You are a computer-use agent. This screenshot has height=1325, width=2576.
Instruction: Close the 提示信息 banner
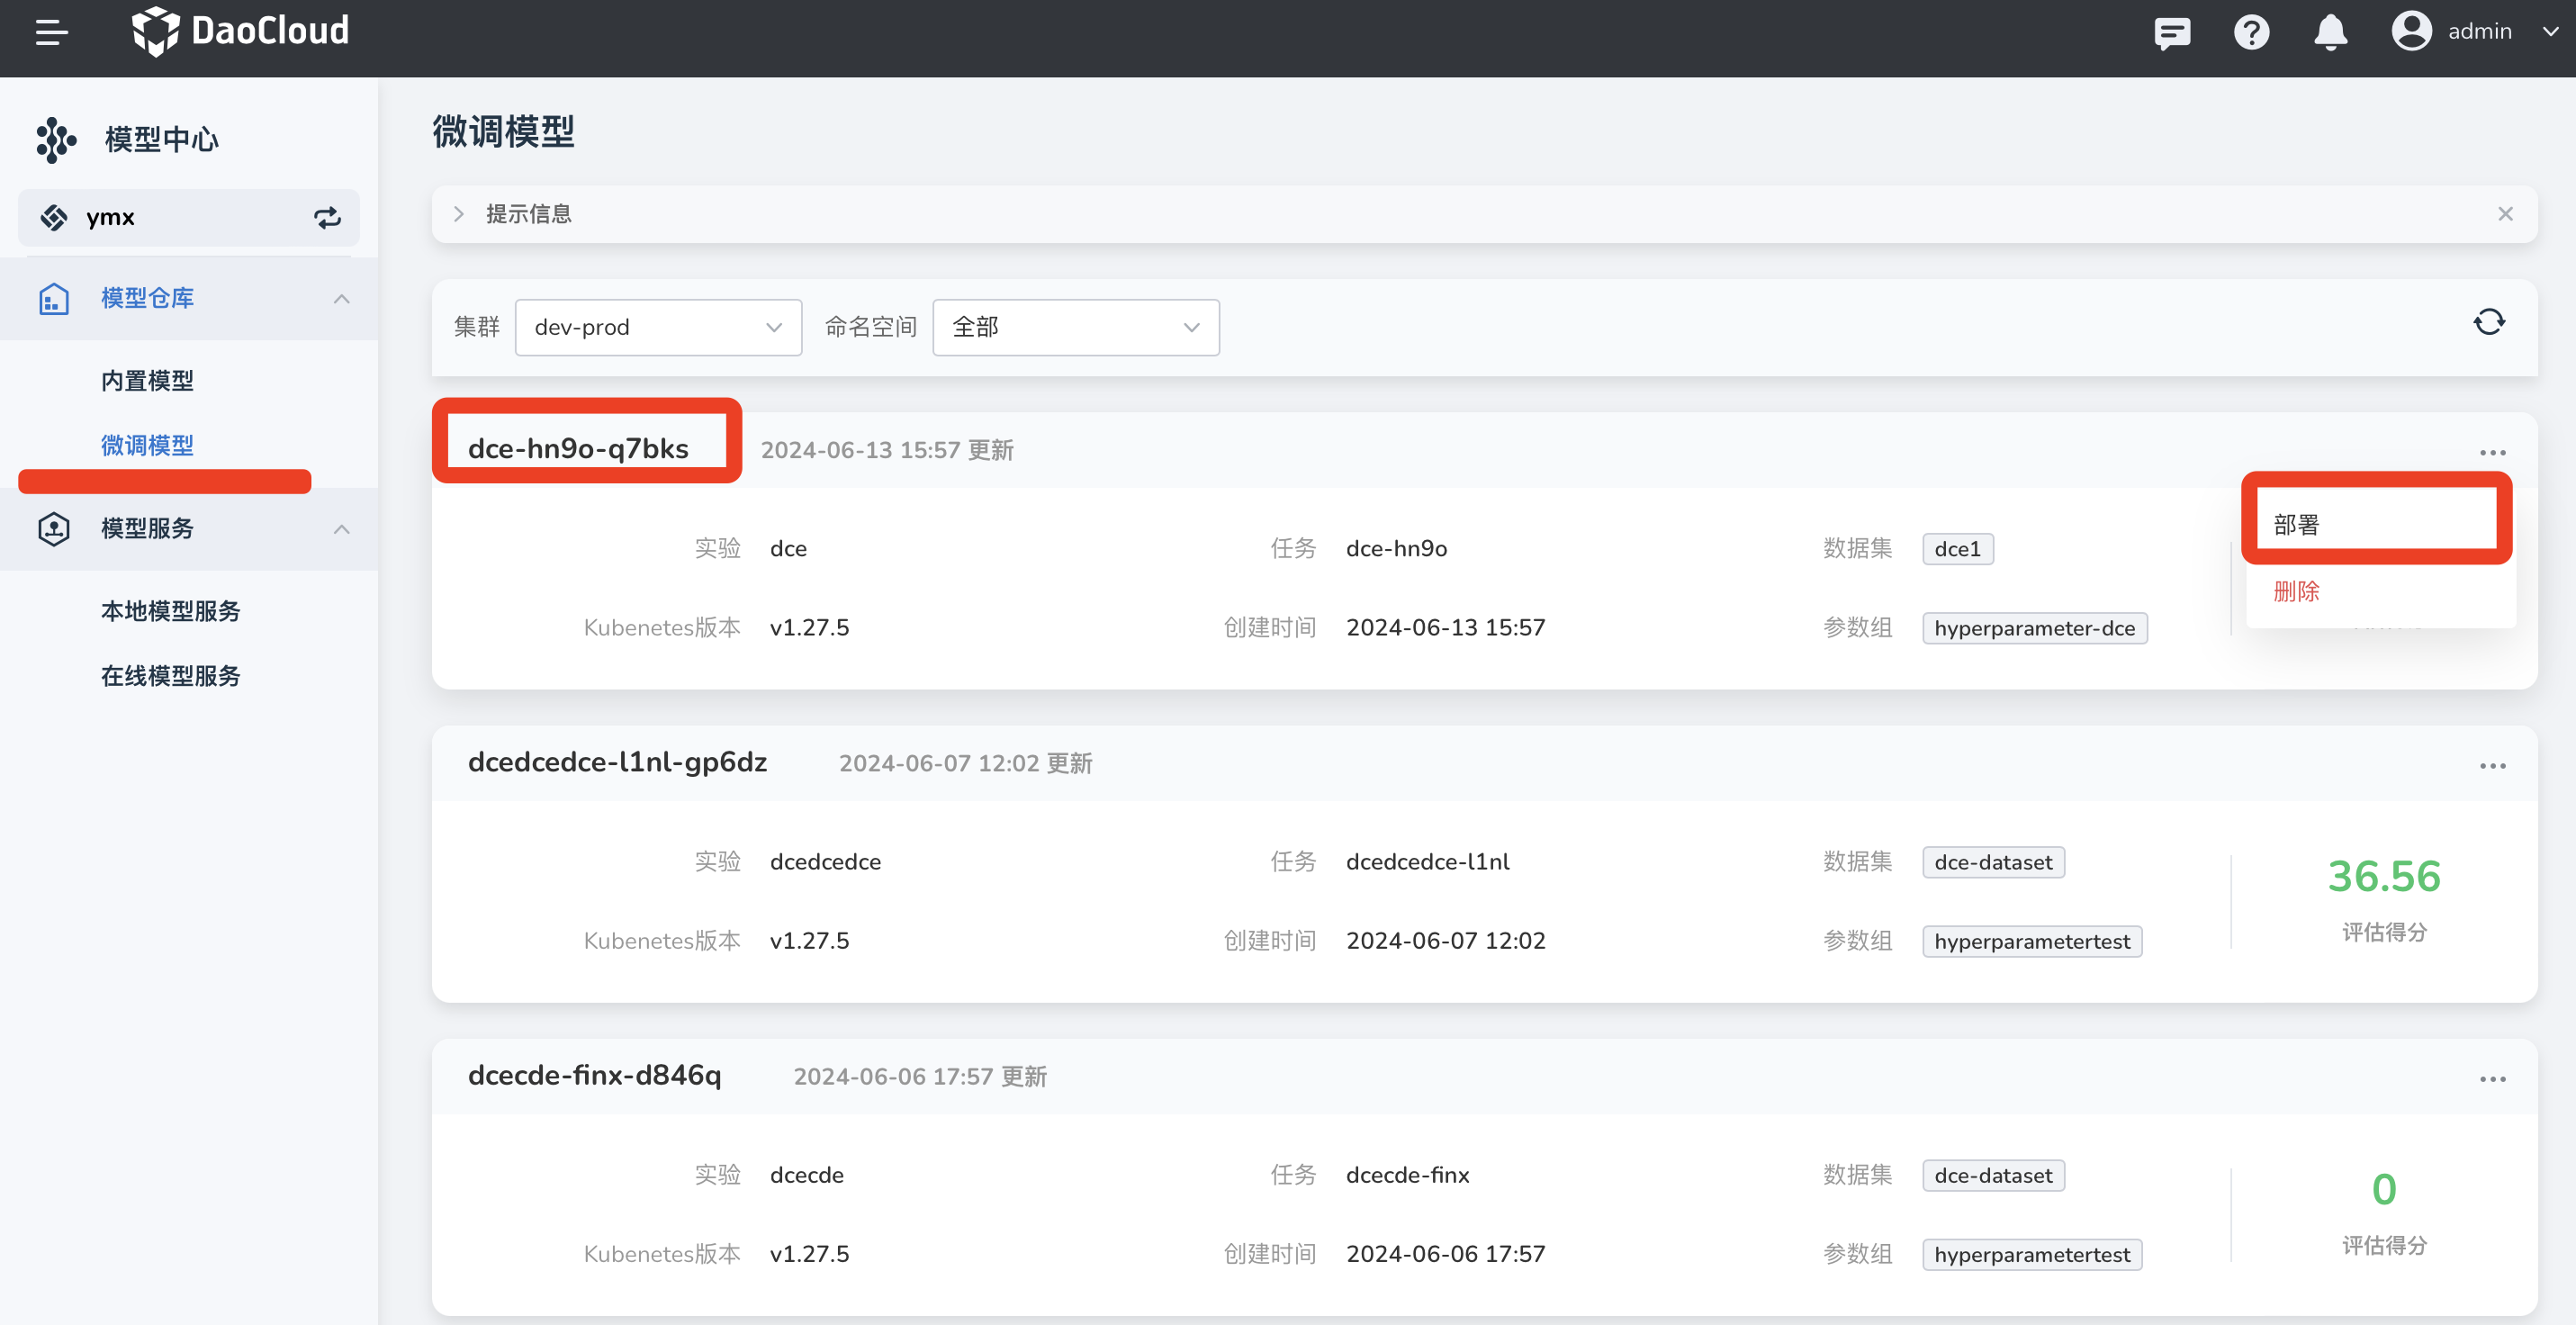(x=2505, y=214)
